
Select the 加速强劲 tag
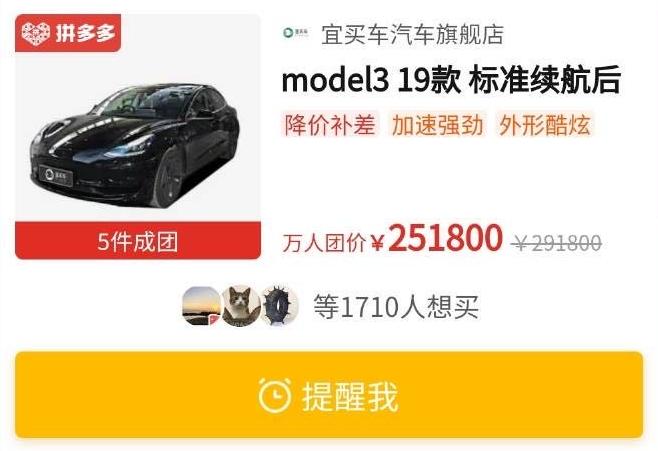pyautogui.click(x=438, y=125)
